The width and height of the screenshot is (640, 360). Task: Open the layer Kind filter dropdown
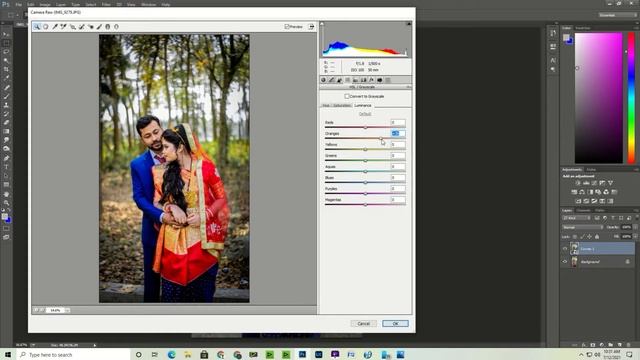point(576,218)
